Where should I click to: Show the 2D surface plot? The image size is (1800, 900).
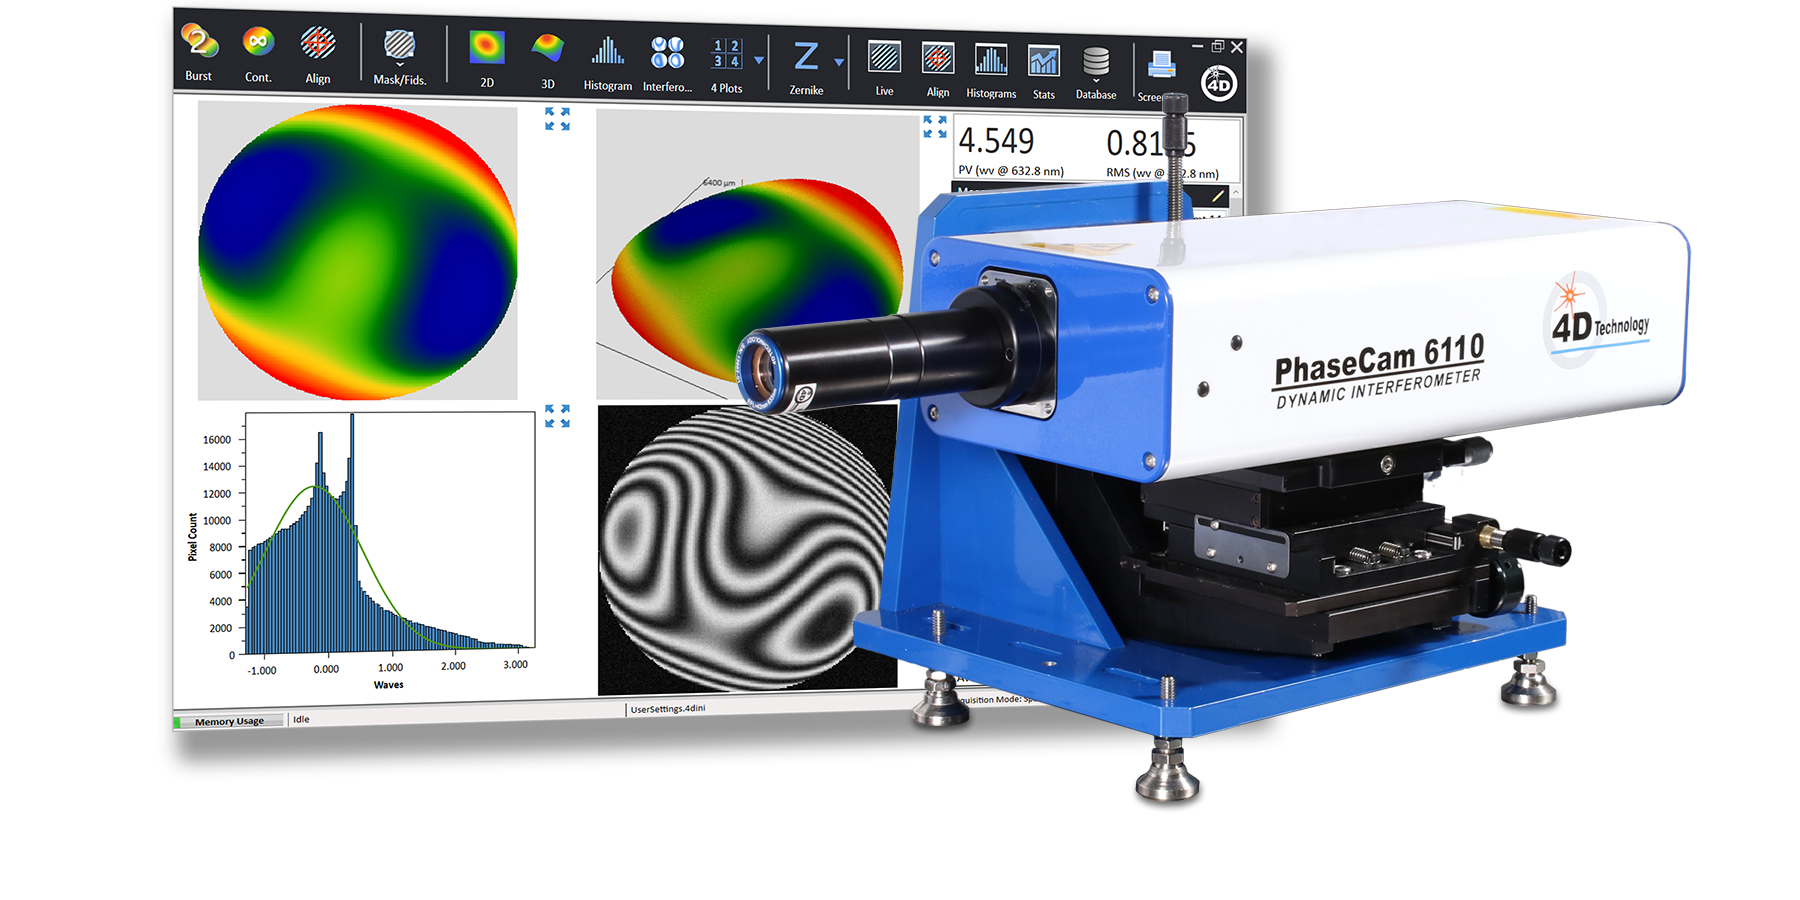[x=487, y=59]
